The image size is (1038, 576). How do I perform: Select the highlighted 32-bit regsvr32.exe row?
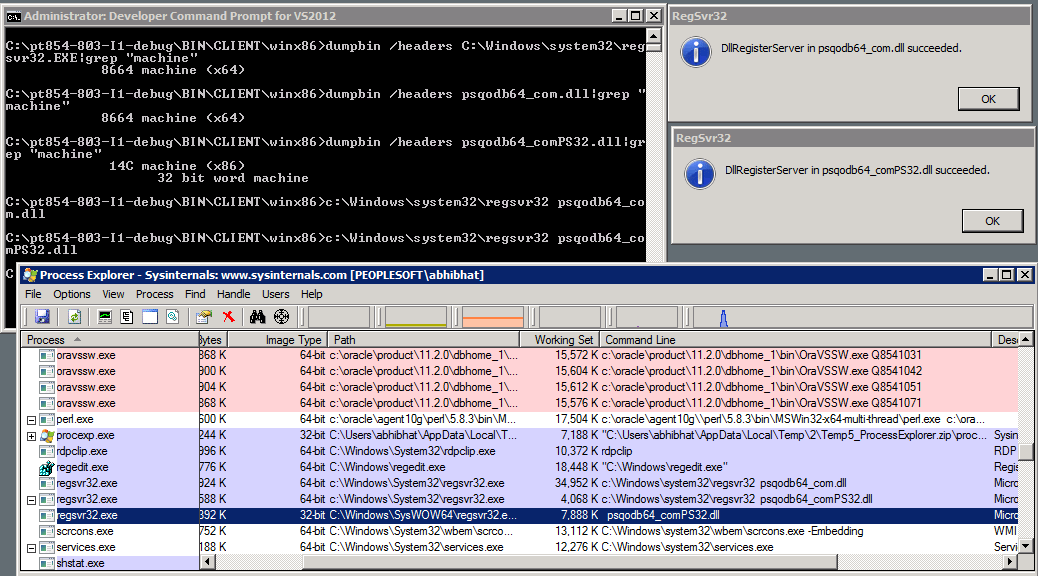coord(520,515)
